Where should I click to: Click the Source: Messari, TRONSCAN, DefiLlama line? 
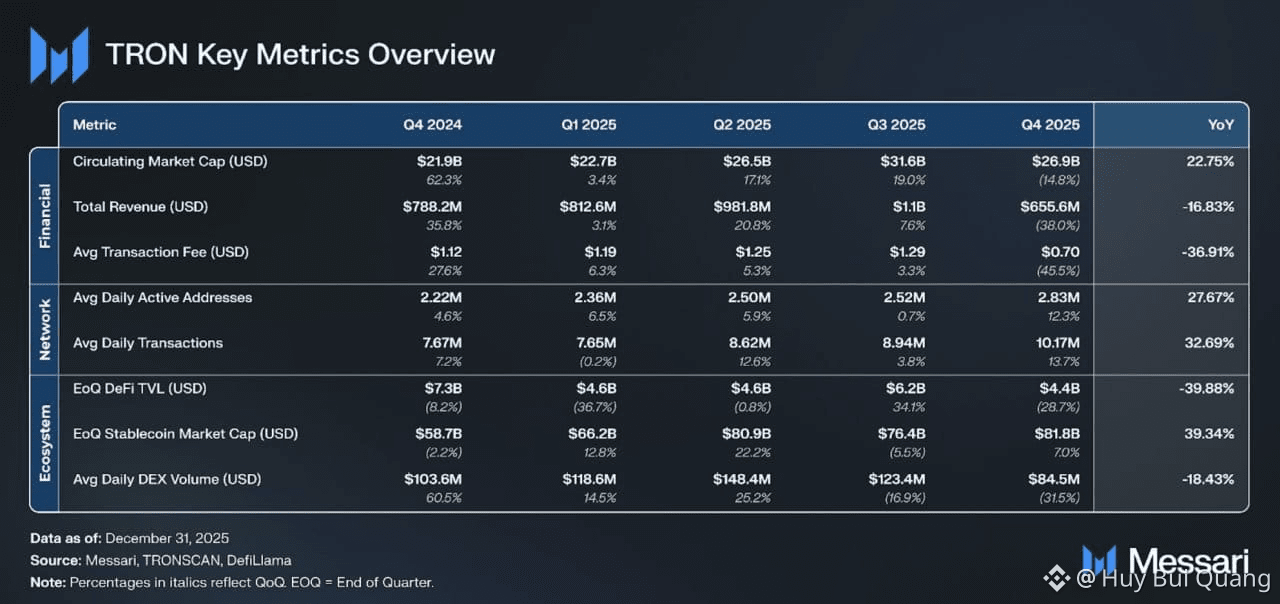[x=161, y=560]
